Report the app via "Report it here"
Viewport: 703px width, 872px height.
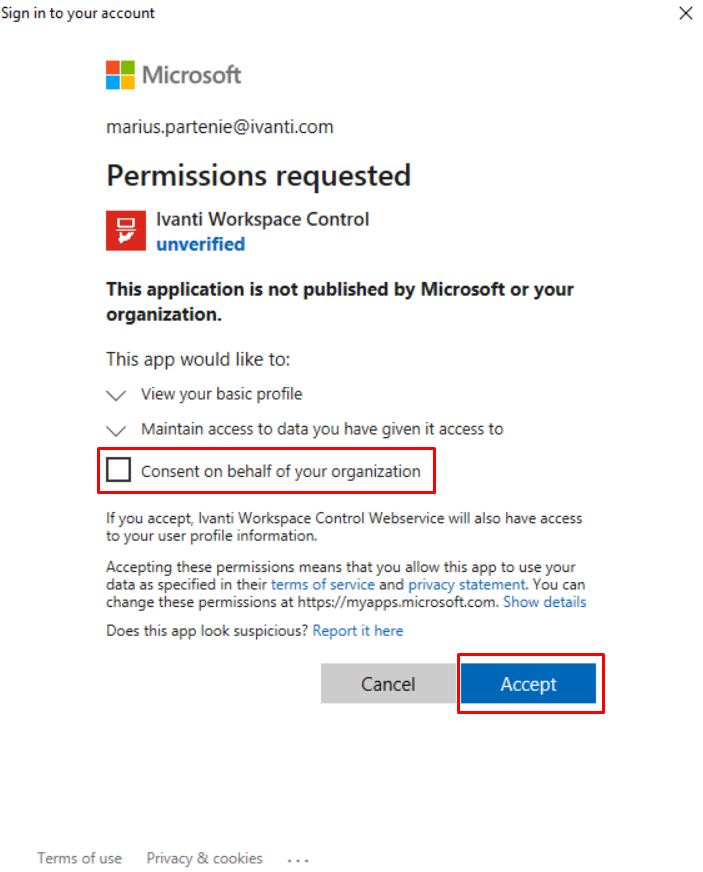(x=358, y=631)
